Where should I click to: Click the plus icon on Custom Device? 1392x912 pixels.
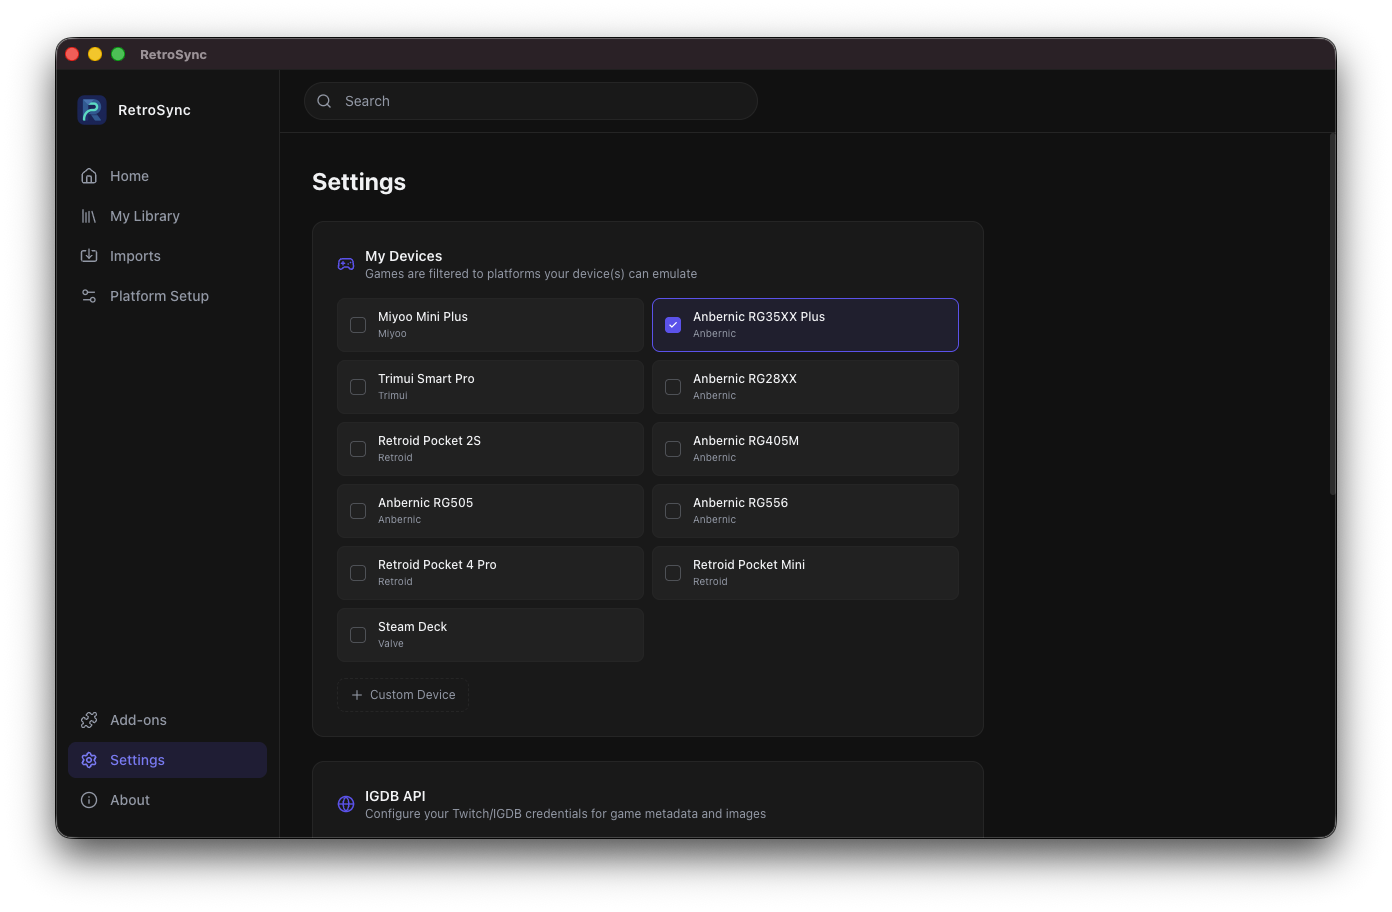(357, 695)
